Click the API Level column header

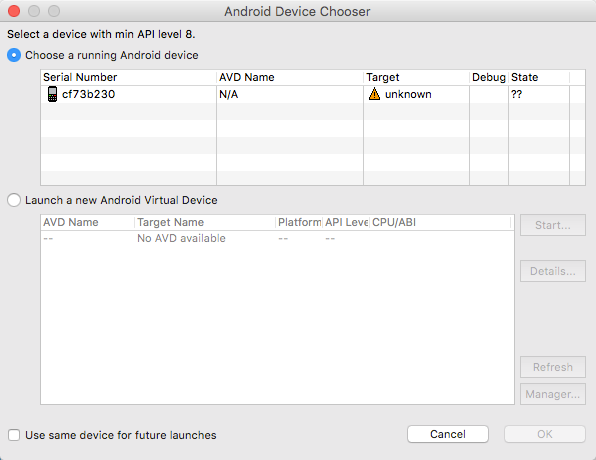tap(346, 222)
